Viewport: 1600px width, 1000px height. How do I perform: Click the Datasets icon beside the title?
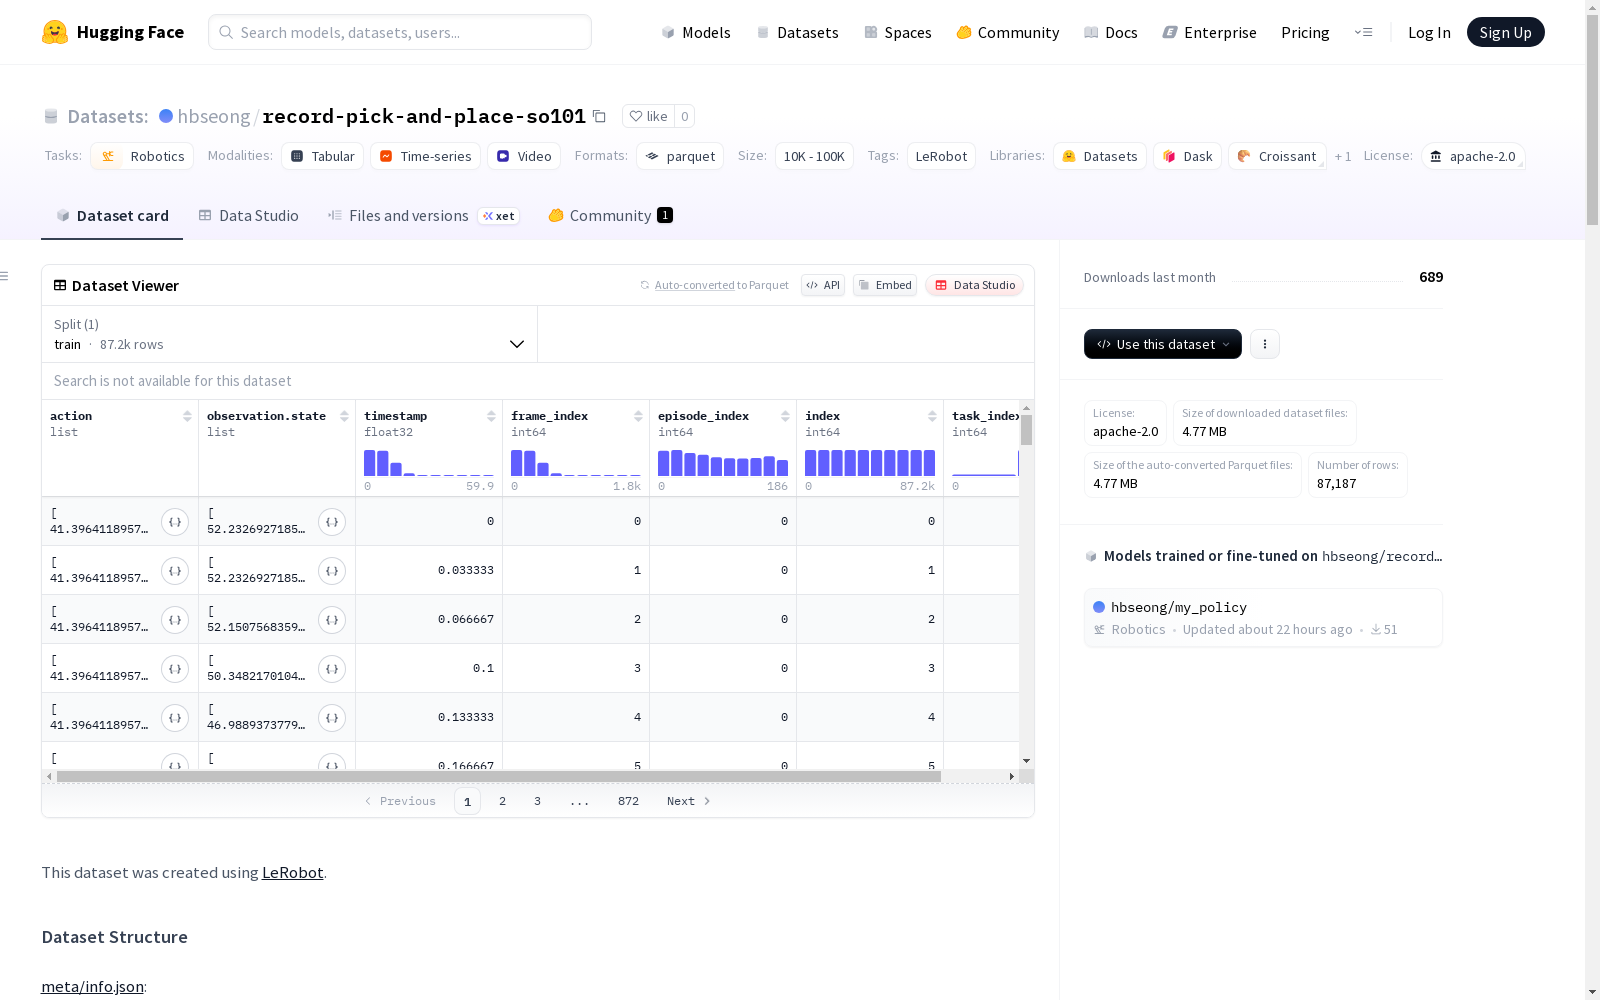[x=51, y=116]
